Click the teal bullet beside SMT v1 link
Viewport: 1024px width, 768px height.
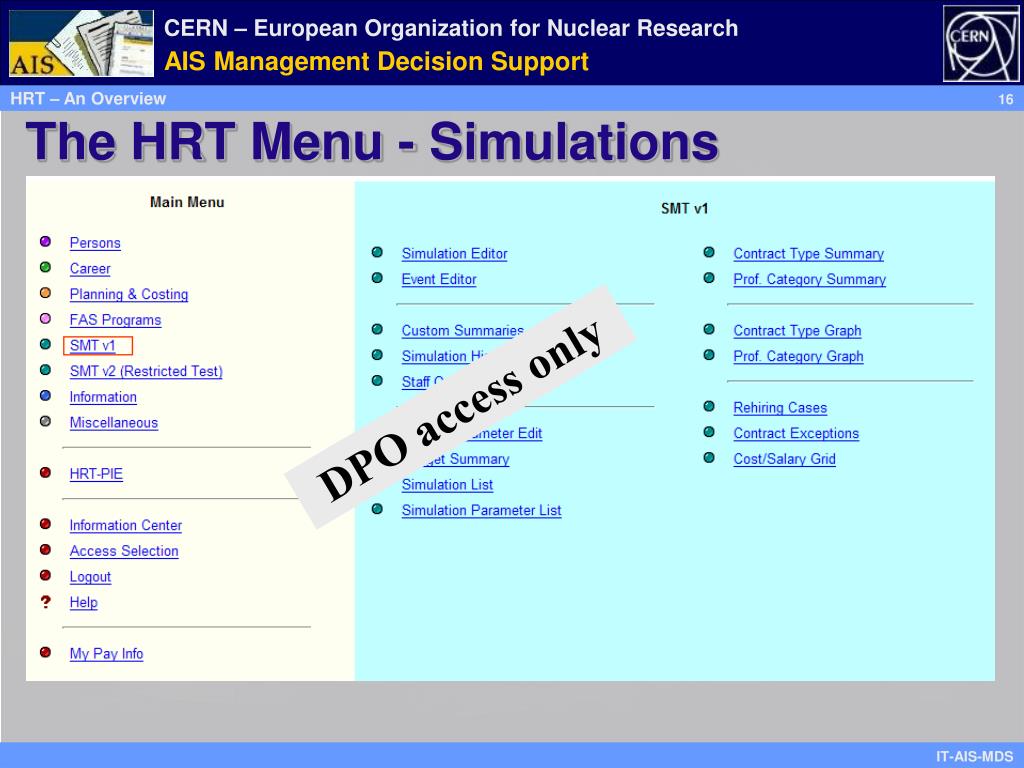click(45, 344)
